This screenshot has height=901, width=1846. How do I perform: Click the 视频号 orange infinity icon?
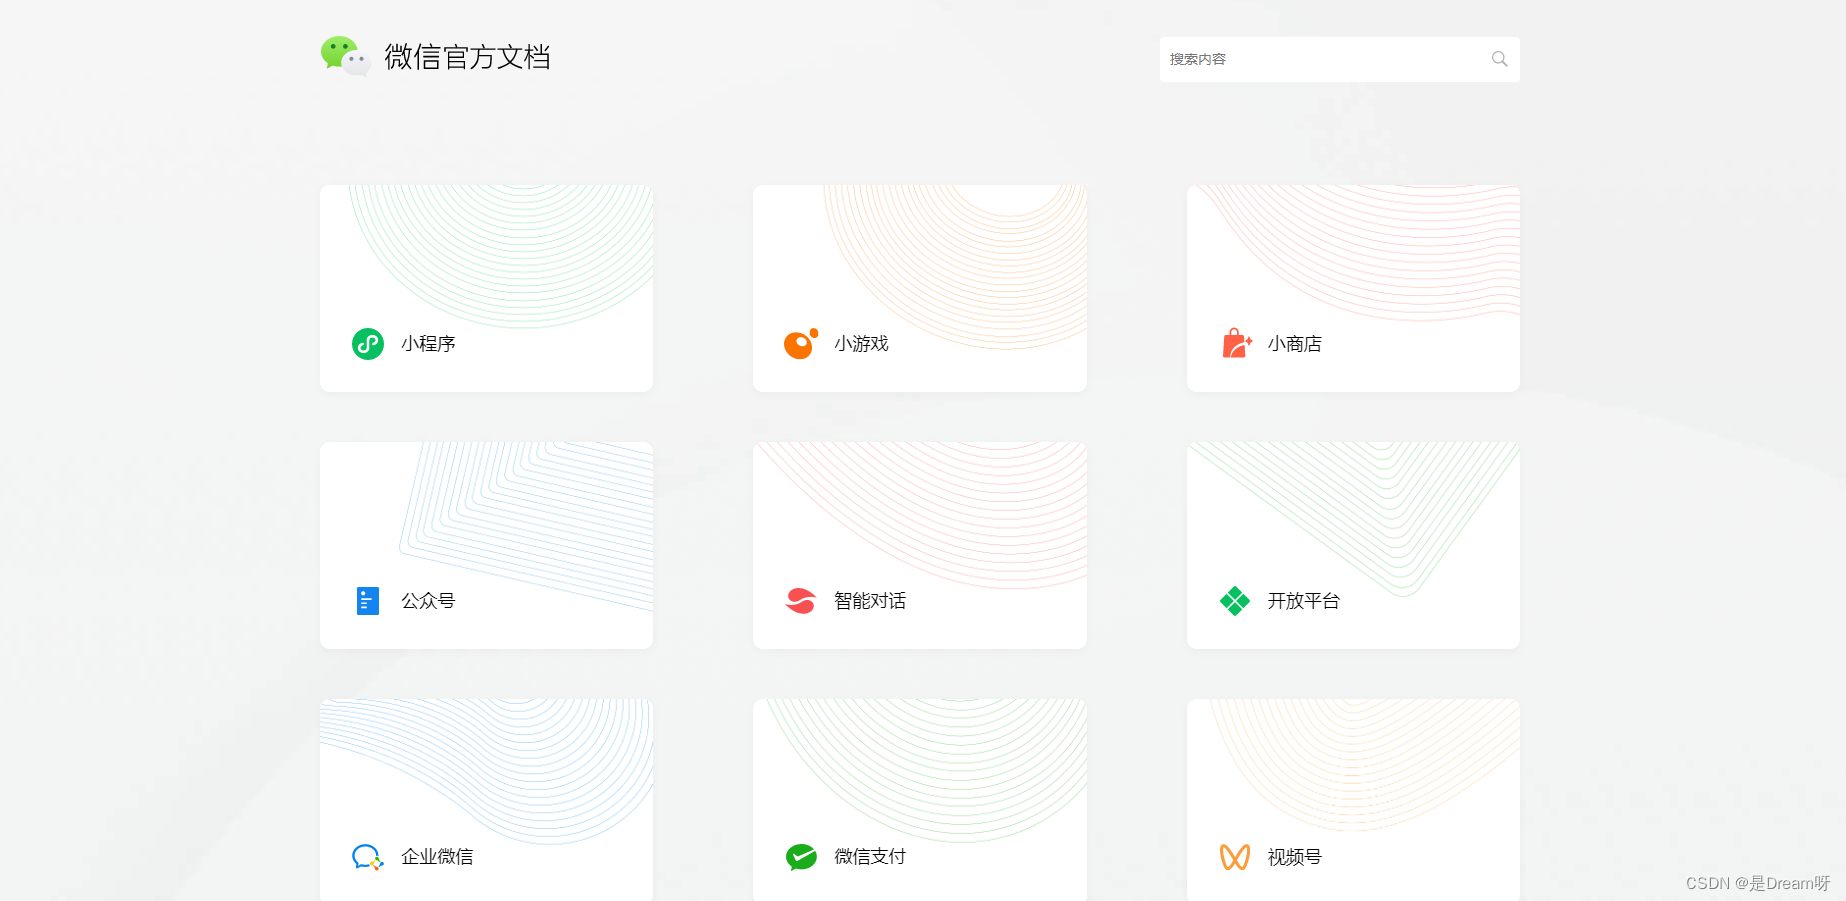tap(1235, 857)
